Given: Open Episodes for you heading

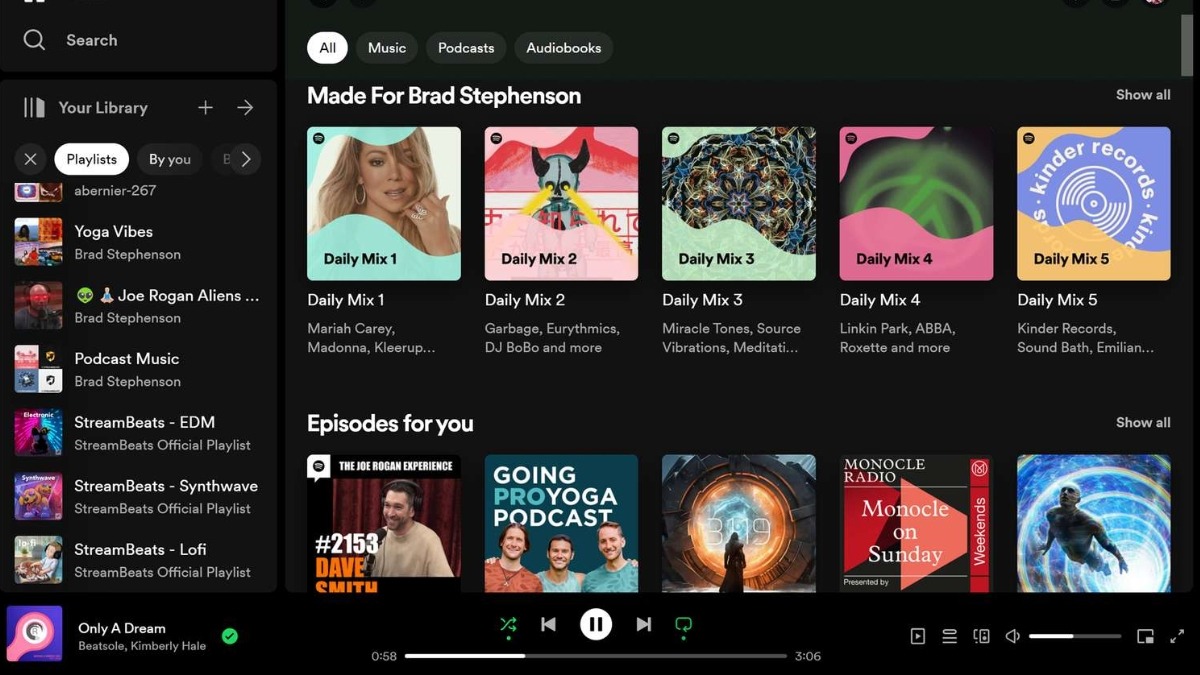Looking at the screenshot, I should [390, 424].
